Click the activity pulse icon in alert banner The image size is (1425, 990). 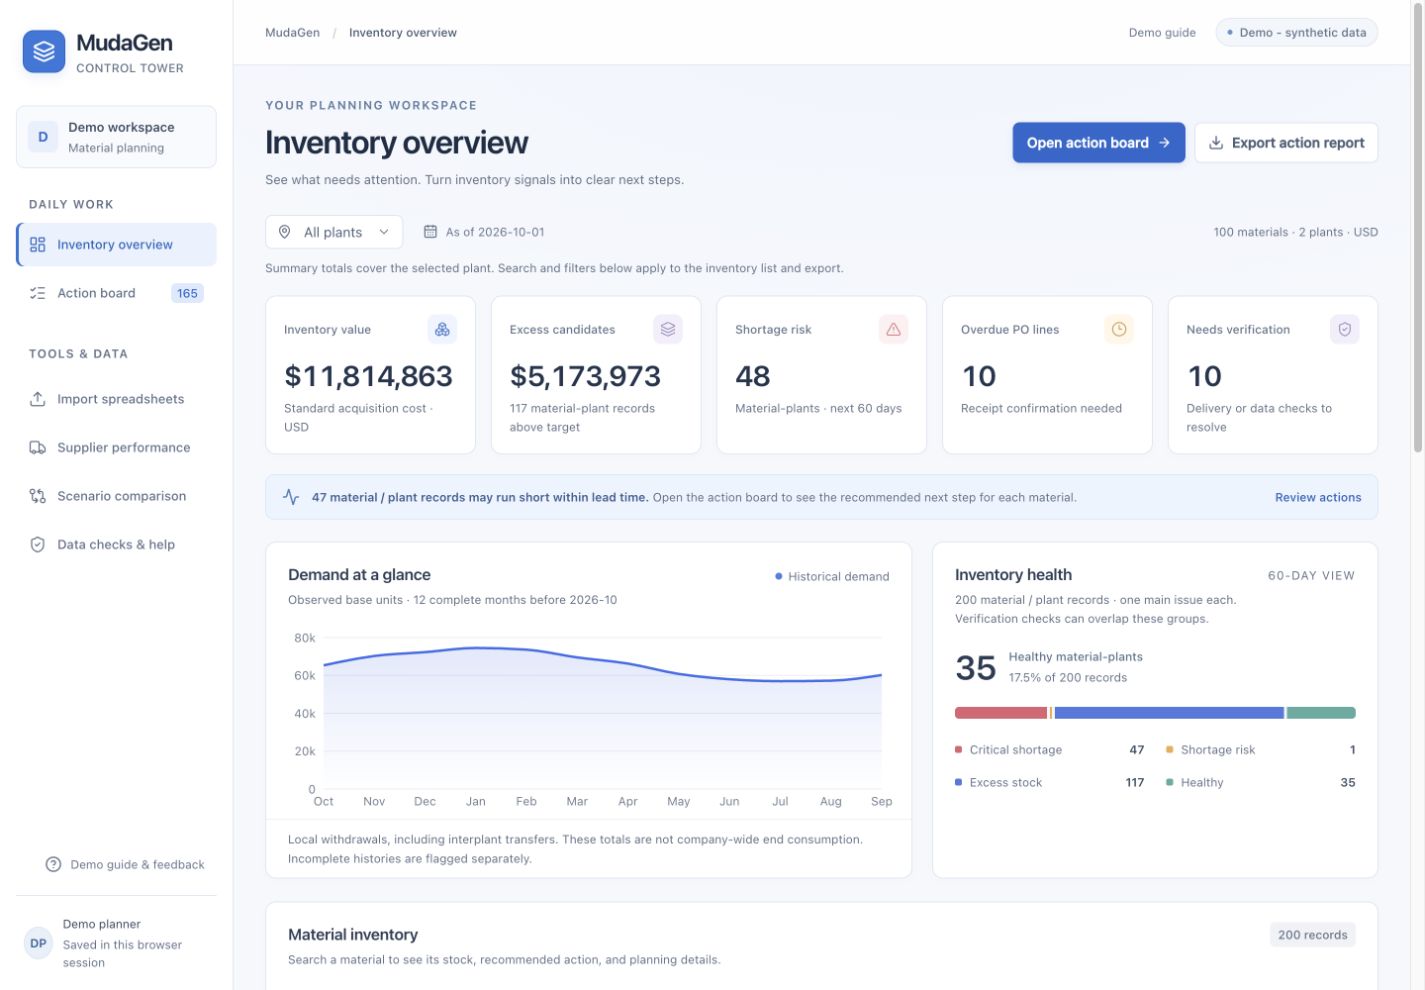[291, 497]
